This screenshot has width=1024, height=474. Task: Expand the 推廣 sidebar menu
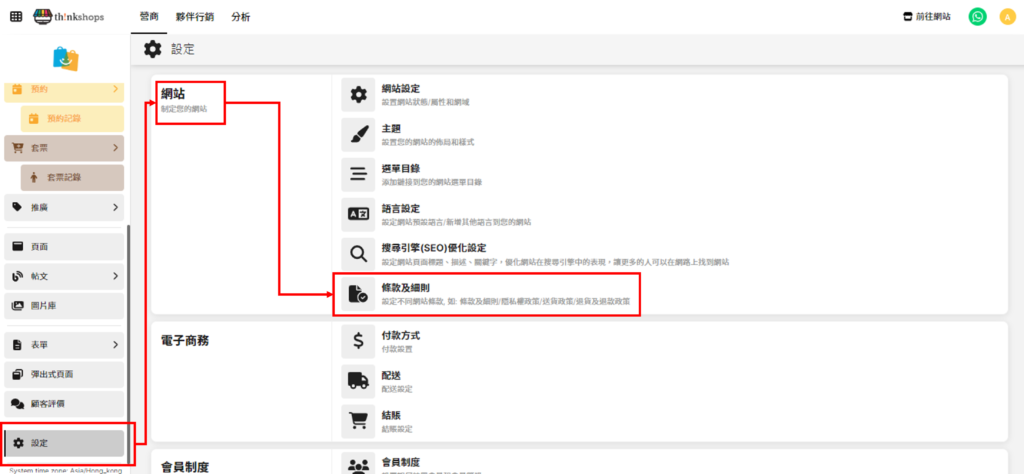64,207
